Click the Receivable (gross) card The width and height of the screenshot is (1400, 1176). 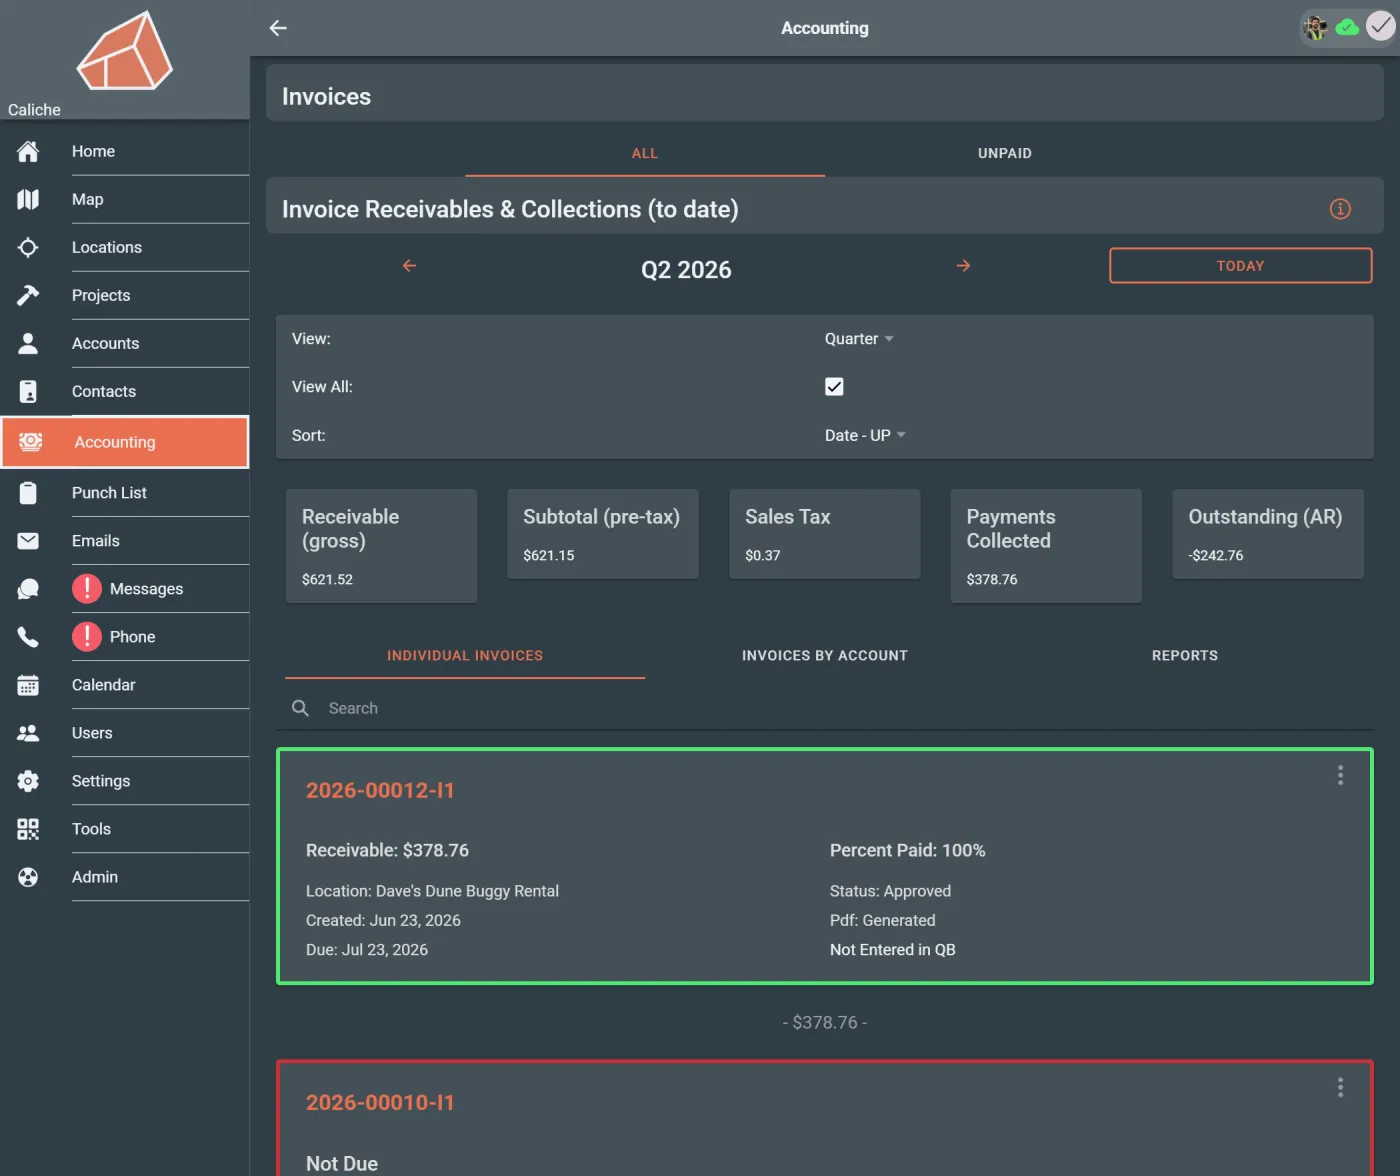[x=381, y=546]
